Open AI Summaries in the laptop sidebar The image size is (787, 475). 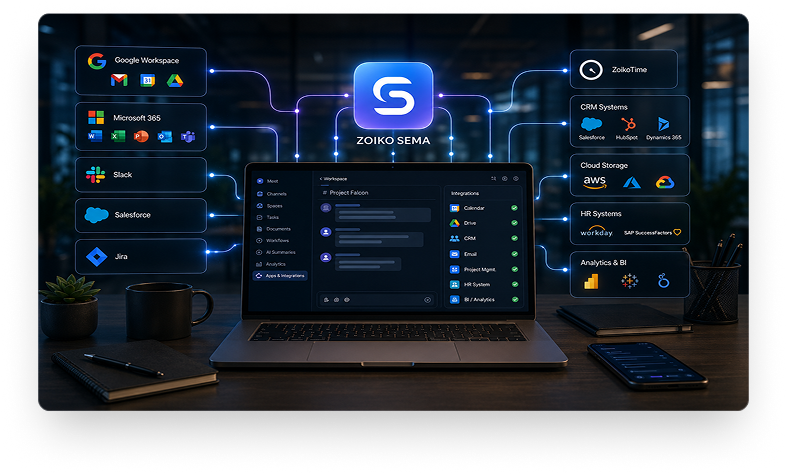coord(276,253)
